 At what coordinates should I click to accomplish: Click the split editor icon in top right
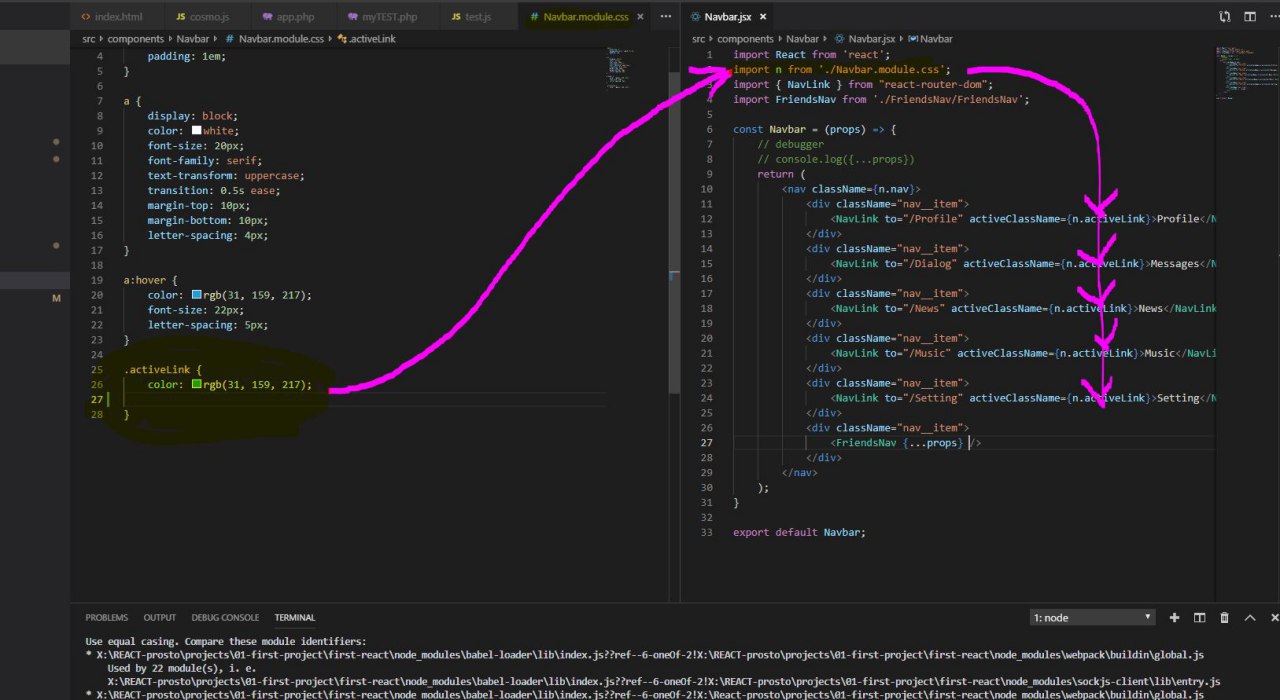(x=1249, y=17)
